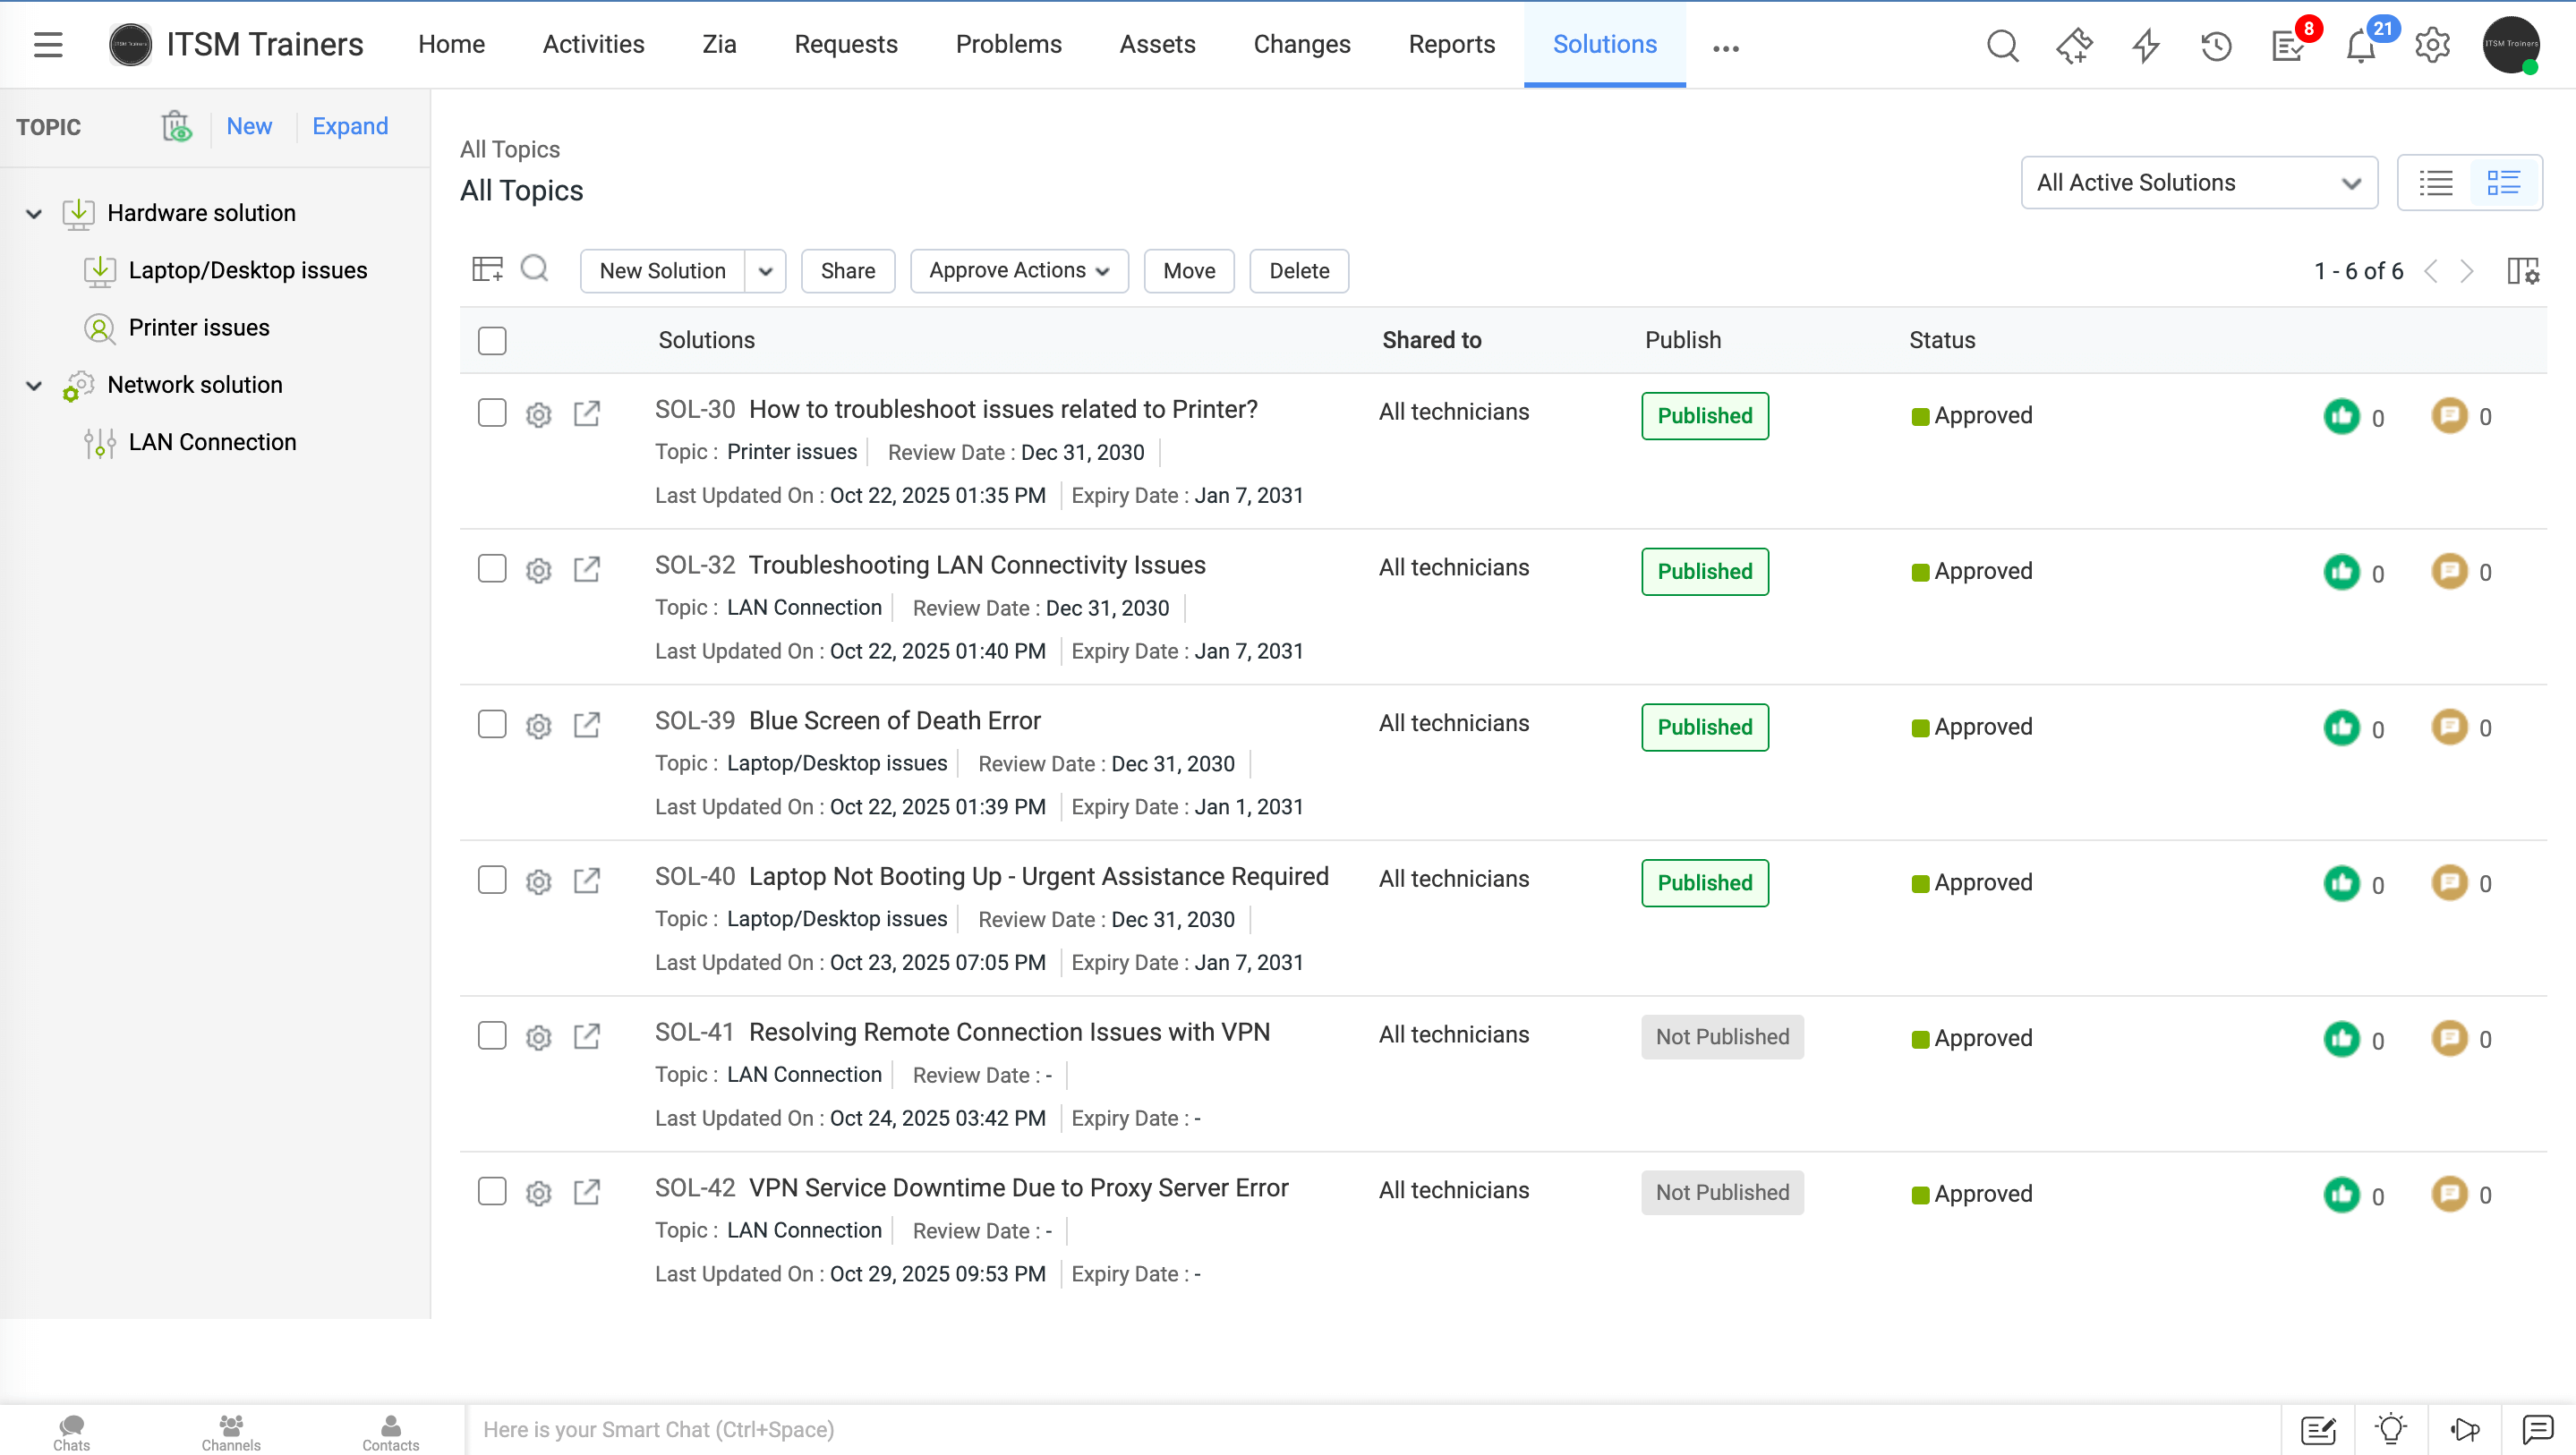Expand the Approve Actions dropdown
2576x1455 pixels.
1018,271
